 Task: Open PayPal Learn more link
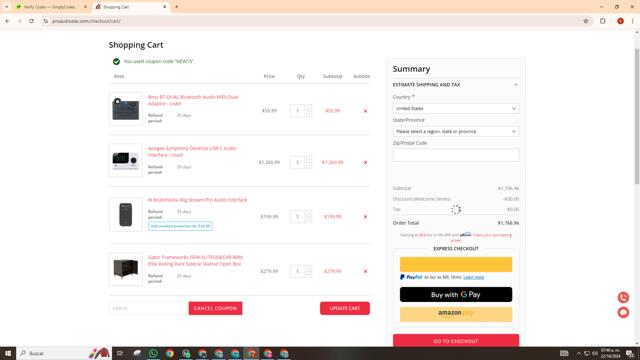click(x=473, y=277)
